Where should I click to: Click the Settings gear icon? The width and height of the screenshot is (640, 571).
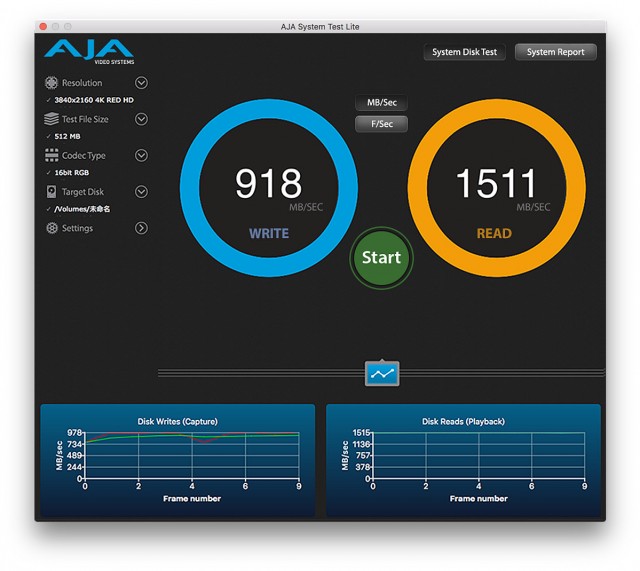pos(52,228)
